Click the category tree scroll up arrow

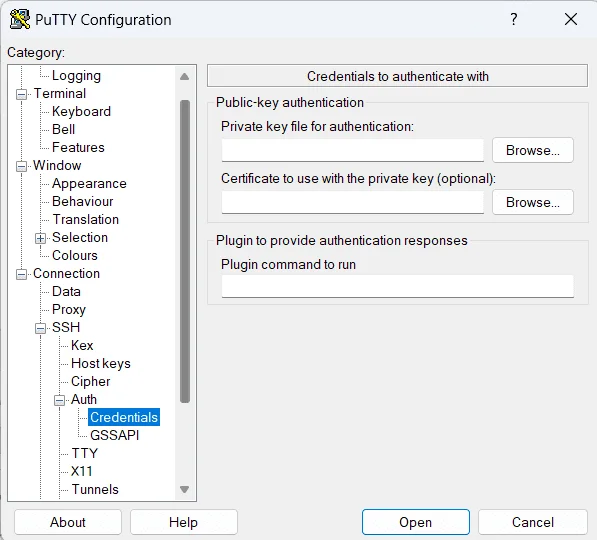tap(185, 77)
